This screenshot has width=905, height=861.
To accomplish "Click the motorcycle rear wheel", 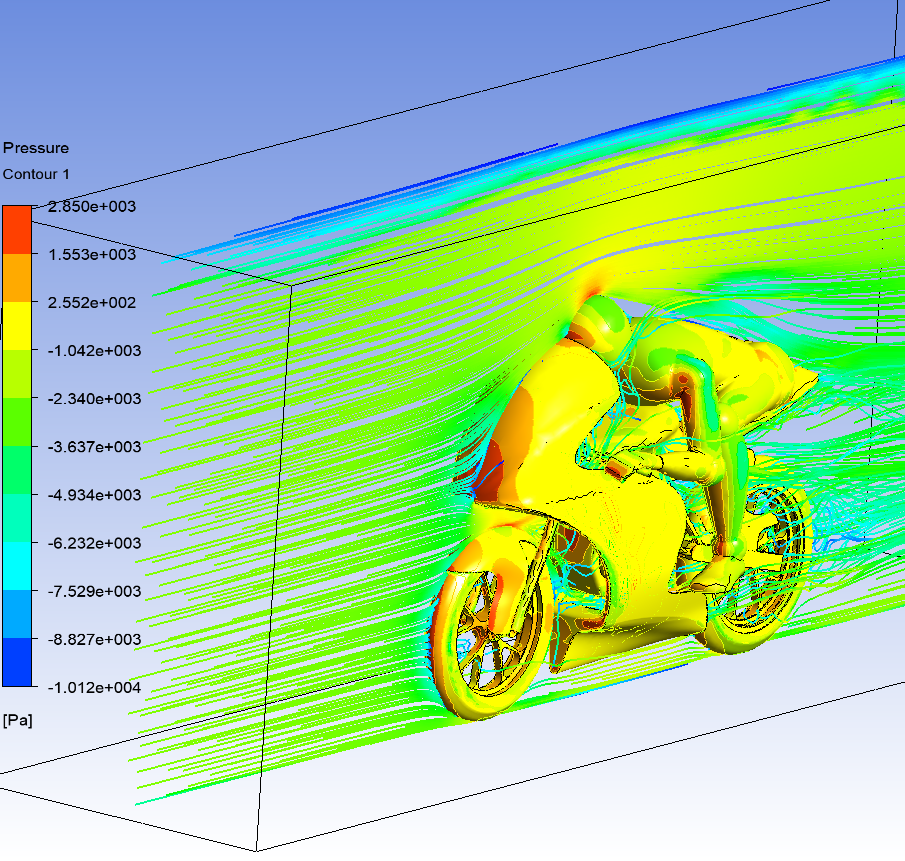I will coord(759,568).
